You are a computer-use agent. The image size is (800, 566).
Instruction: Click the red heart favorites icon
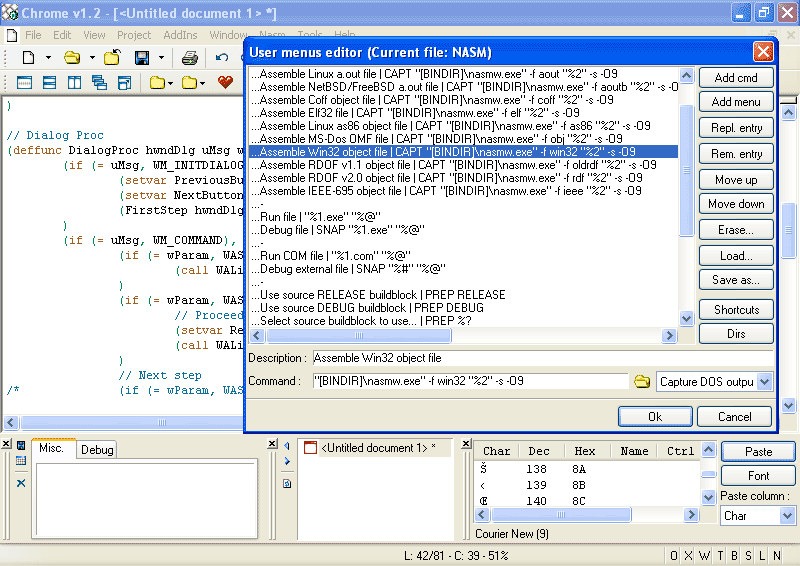(225, 83)
